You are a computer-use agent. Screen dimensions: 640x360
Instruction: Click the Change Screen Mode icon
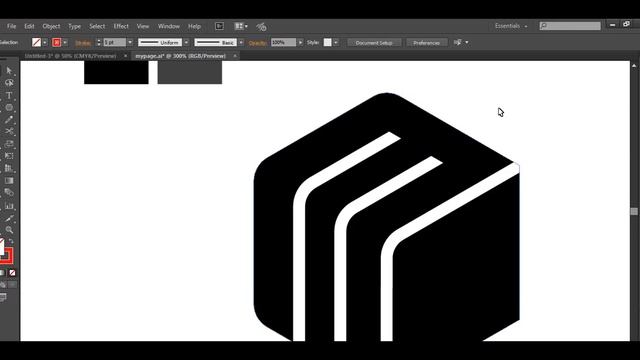tap(3, 298)
